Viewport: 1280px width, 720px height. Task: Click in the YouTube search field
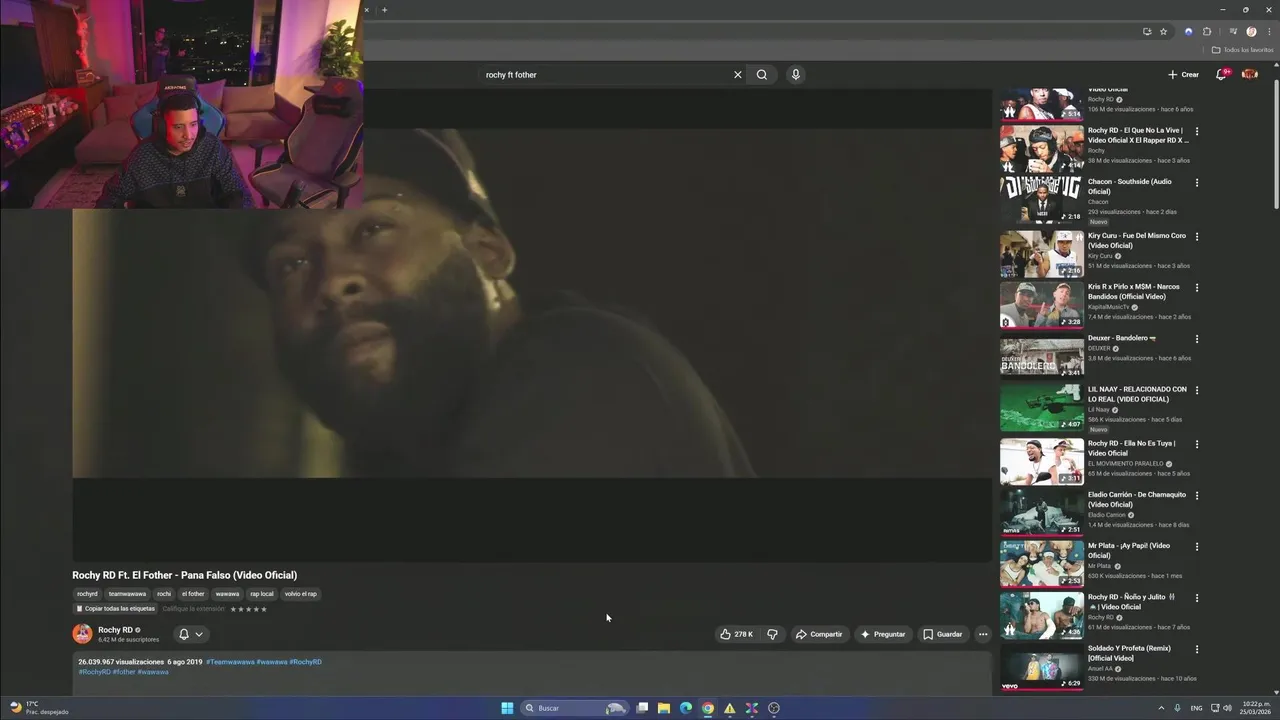(605, 74)
